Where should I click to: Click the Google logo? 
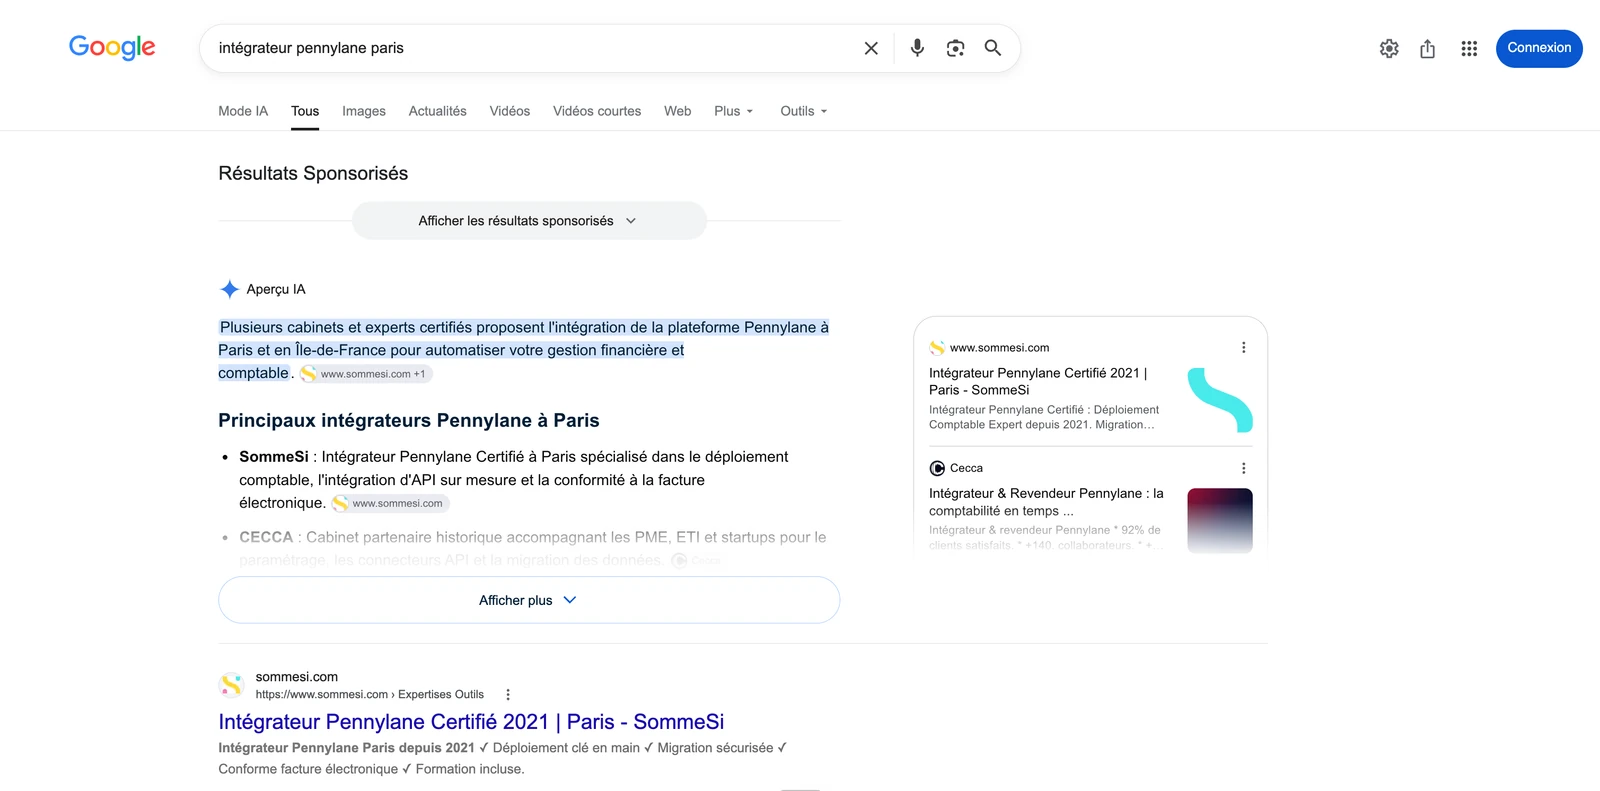[x=112, y=47]
